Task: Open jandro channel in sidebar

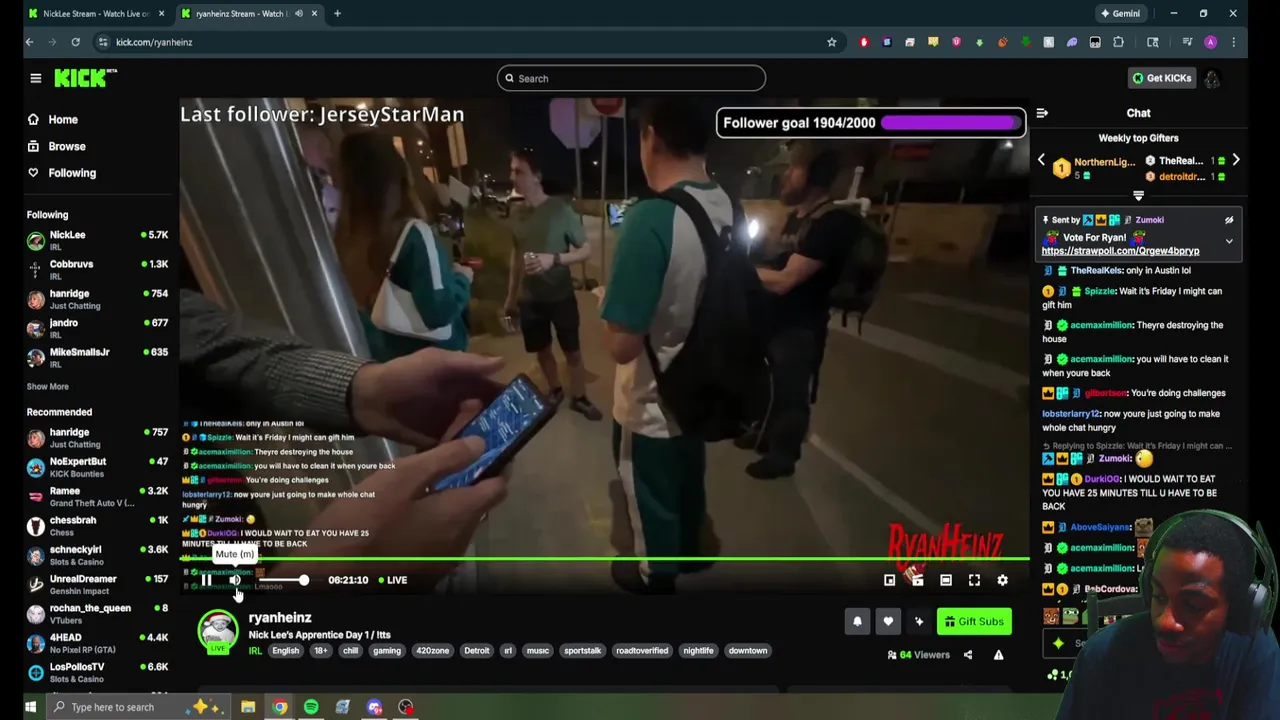Action: (97, 328)
